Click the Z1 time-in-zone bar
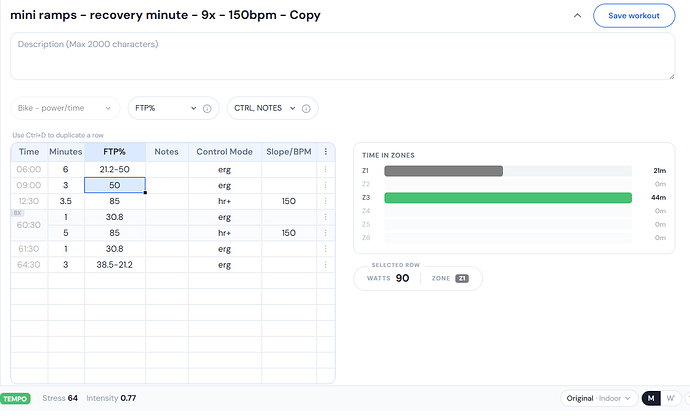Viewport: 690px width, 416px height. [444, 171]
